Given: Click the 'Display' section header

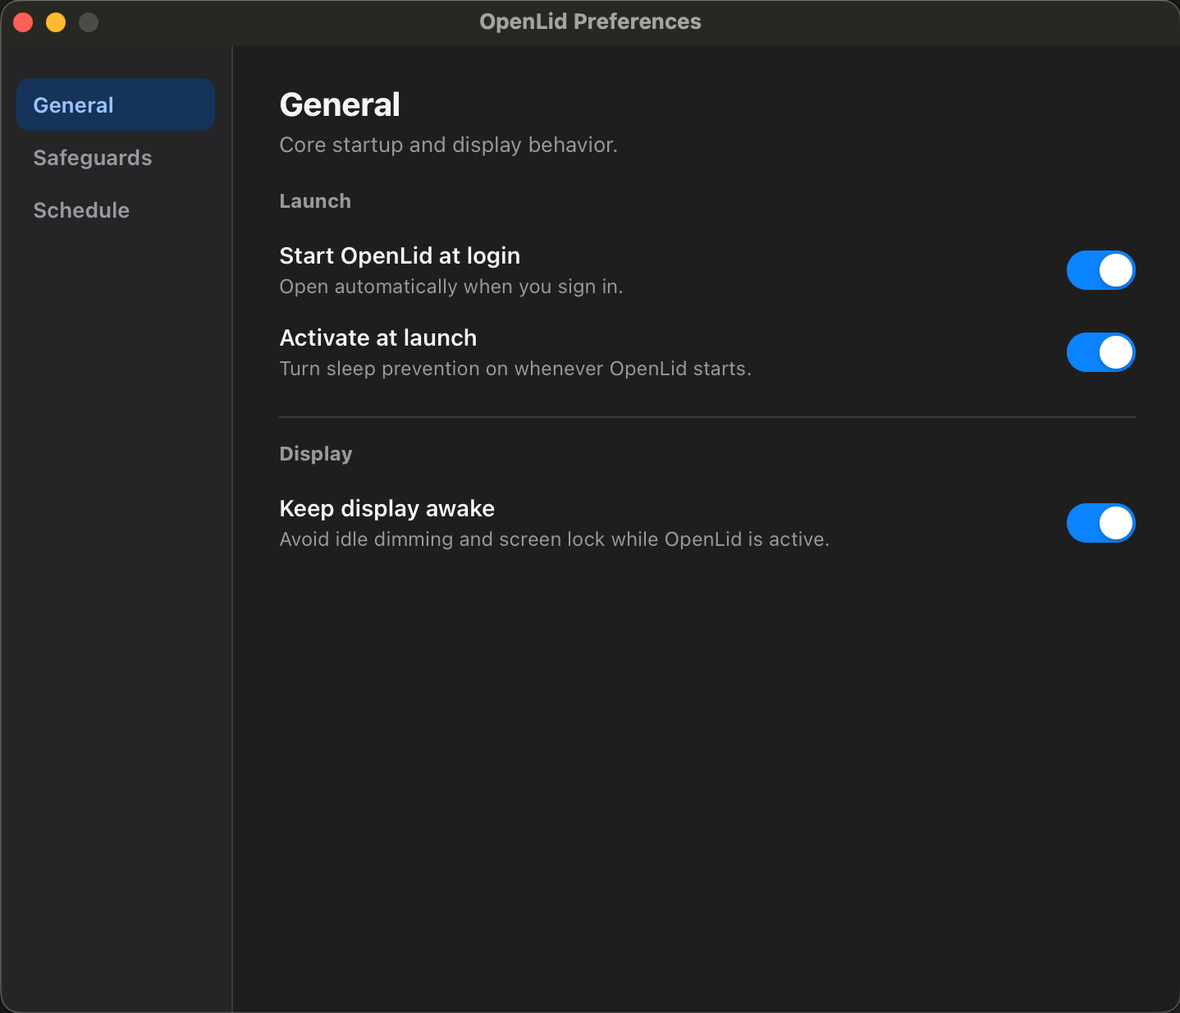Looking at the screenshot, I should point(315,454).
